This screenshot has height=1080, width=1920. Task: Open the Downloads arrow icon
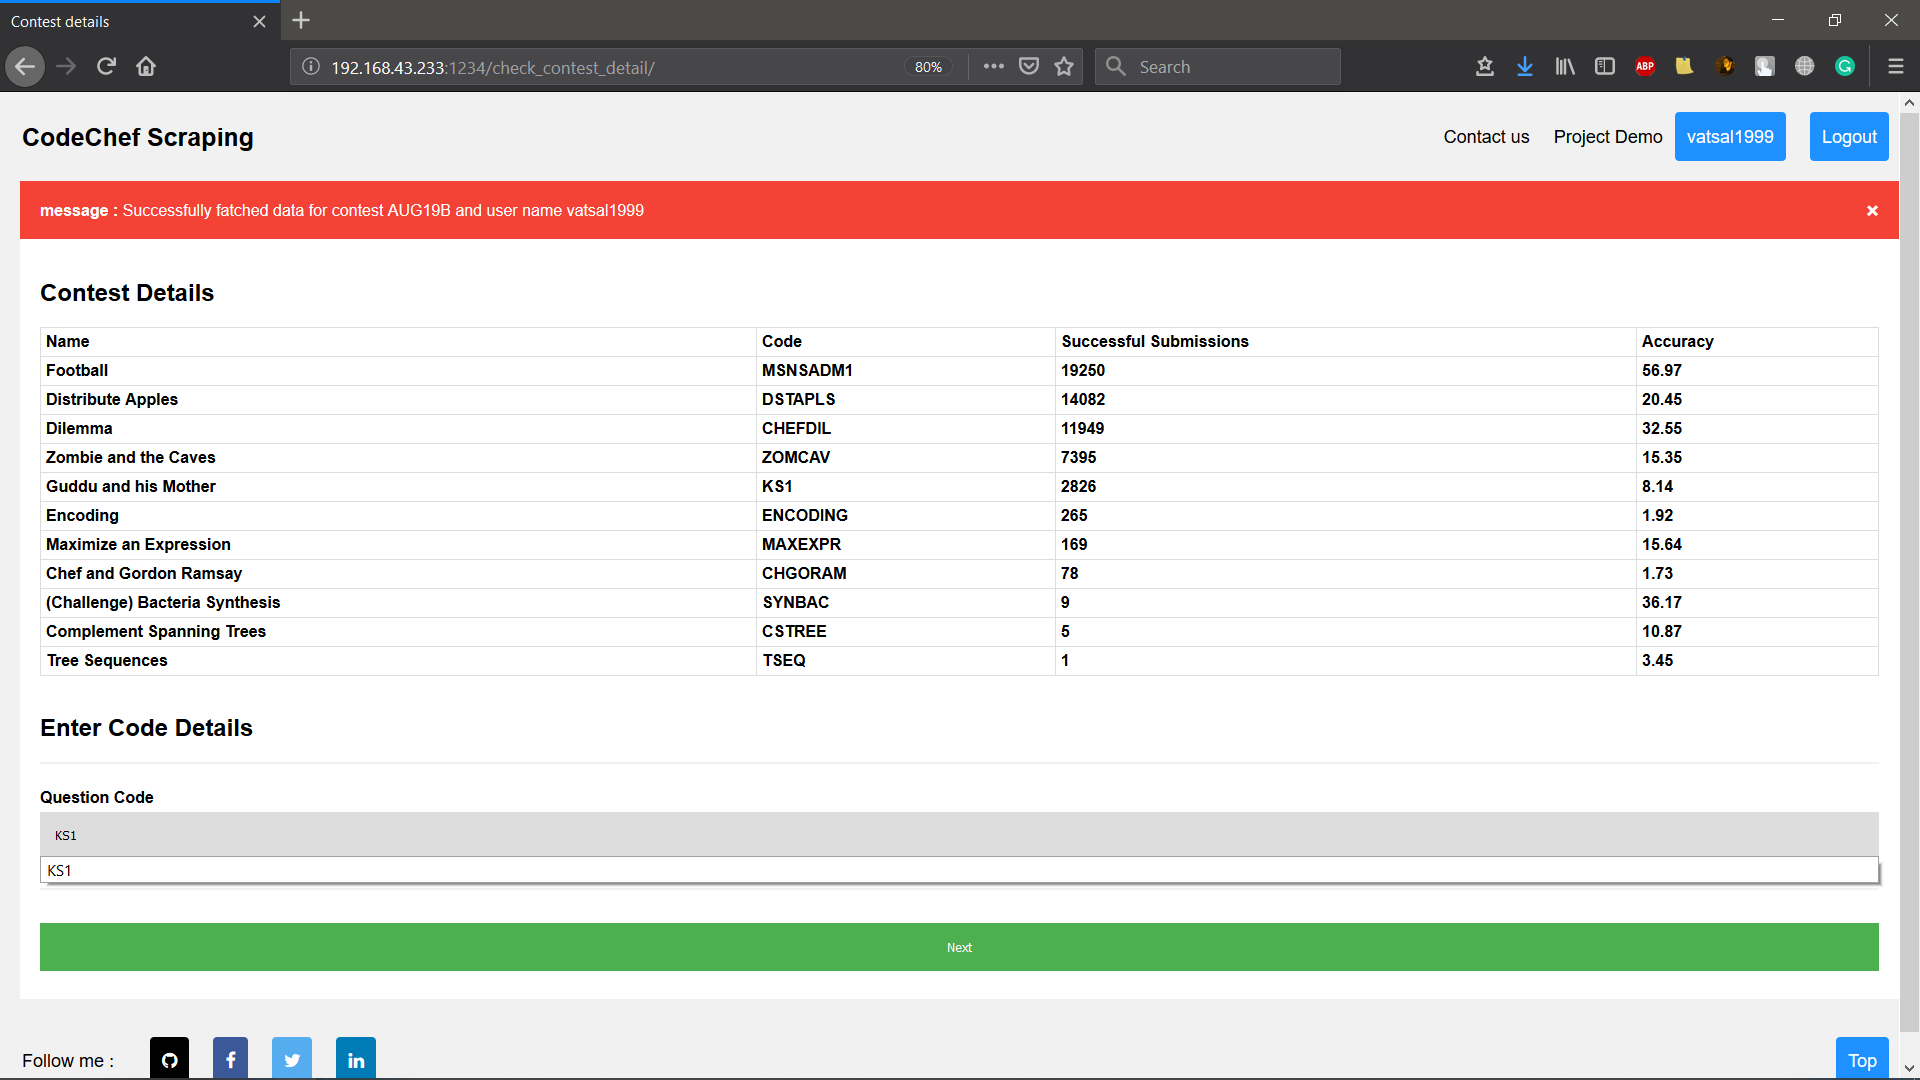tap(1524, 67)
